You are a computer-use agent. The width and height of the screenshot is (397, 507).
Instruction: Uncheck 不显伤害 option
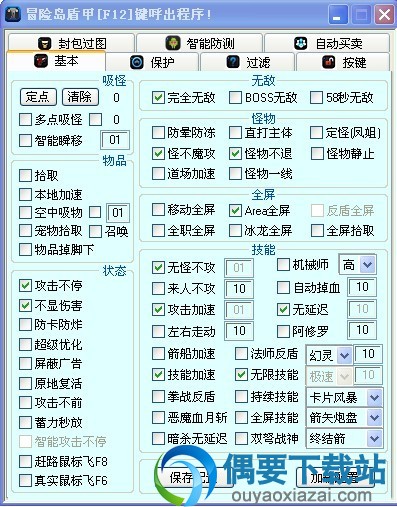tap(25, 305)
